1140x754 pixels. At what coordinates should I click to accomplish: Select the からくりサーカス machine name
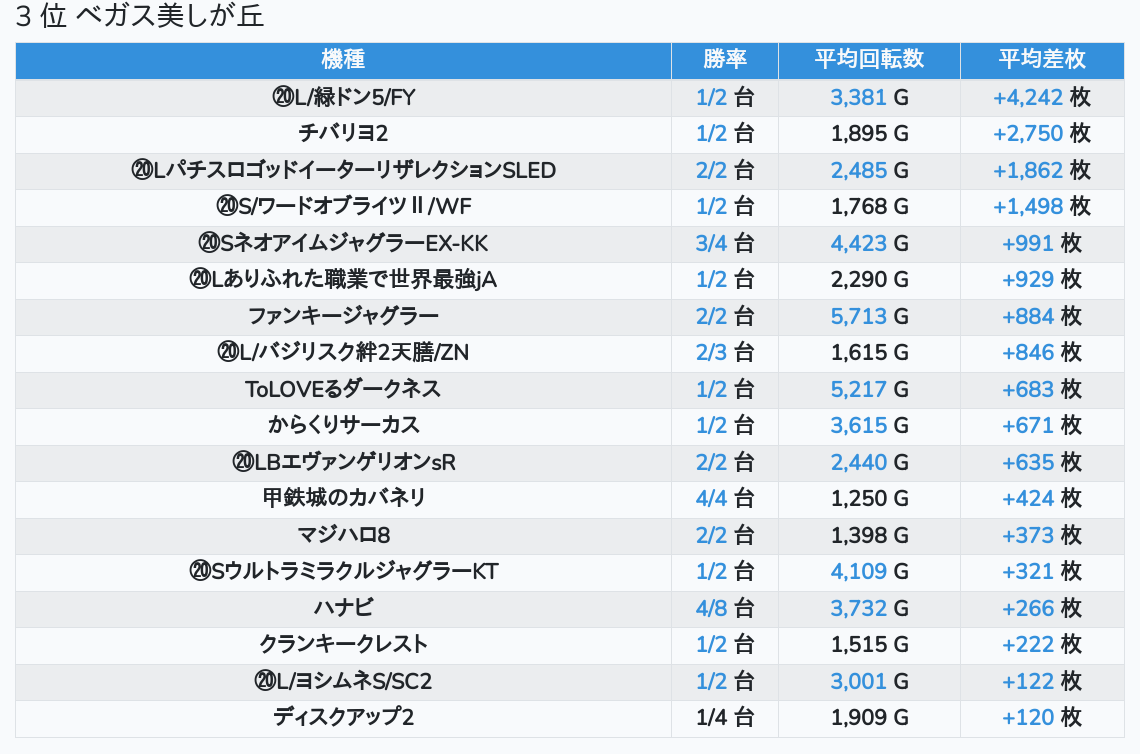click(343, 426)
